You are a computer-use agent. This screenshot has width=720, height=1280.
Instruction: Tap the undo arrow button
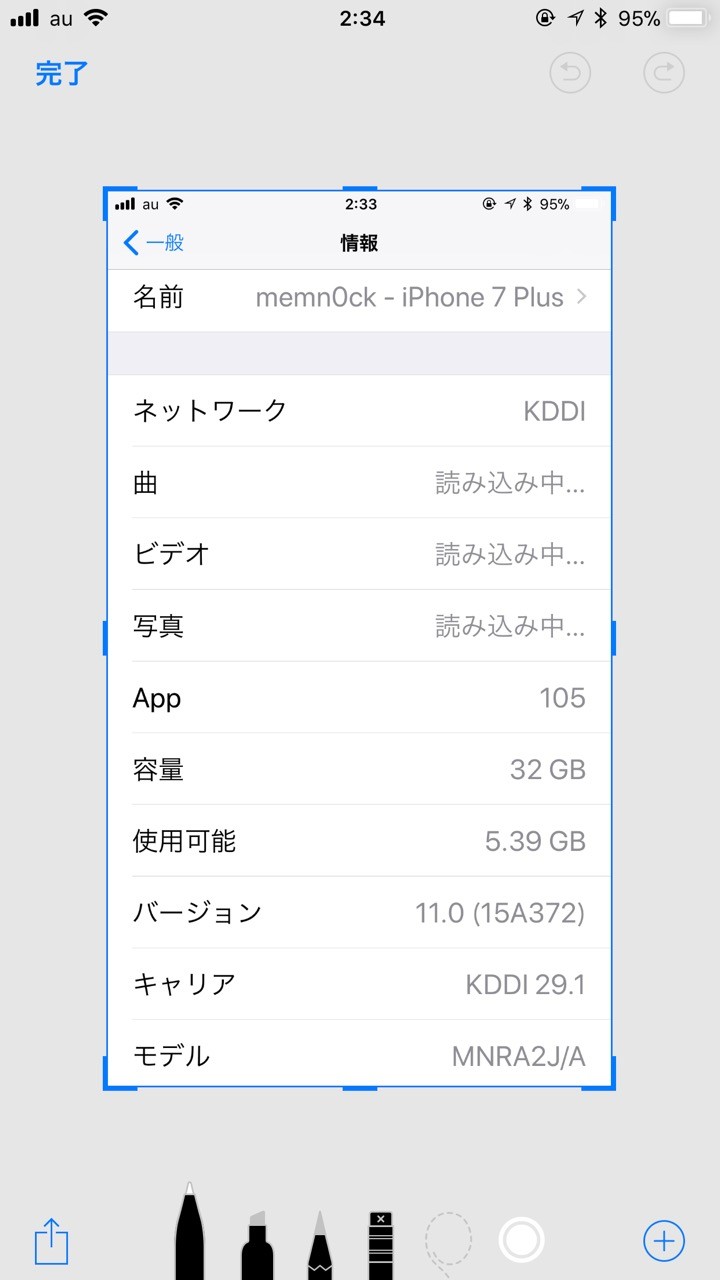click(571, 73)
